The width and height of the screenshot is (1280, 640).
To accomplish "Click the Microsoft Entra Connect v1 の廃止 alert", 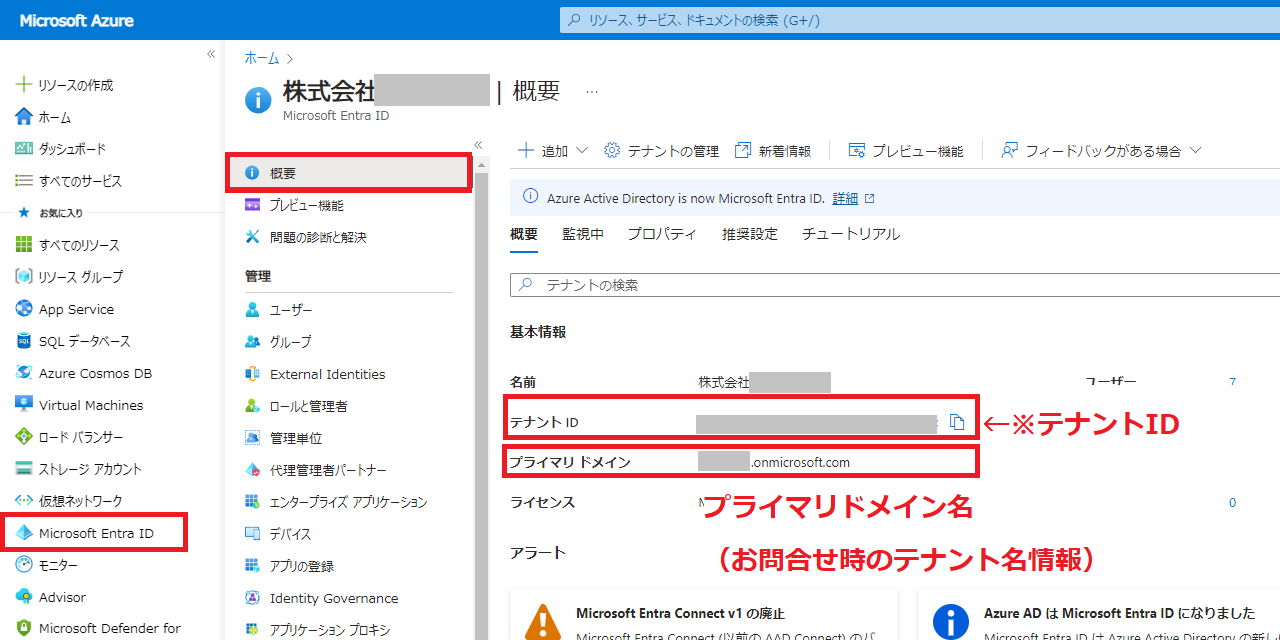I will click(x=704, y=614).
